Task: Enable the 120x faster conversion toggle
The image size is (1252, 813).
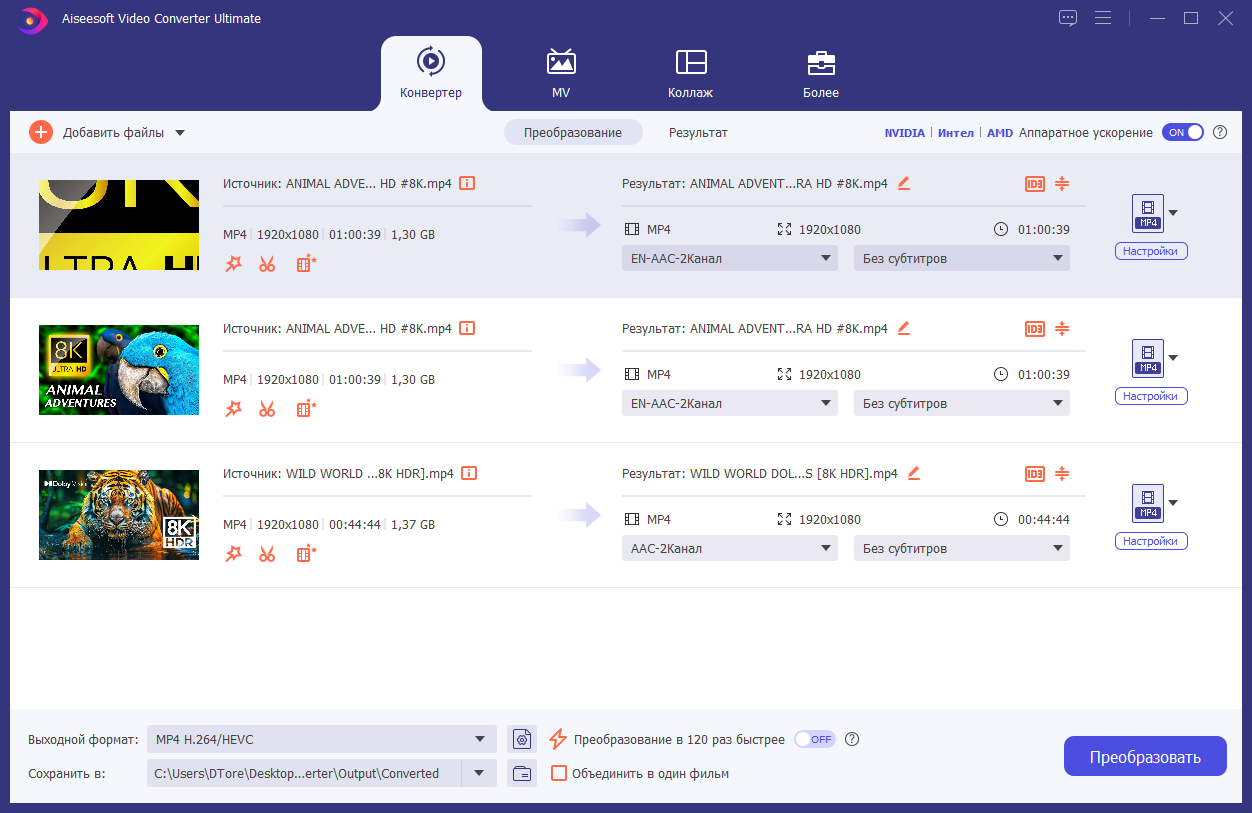Action: (814, 739)
